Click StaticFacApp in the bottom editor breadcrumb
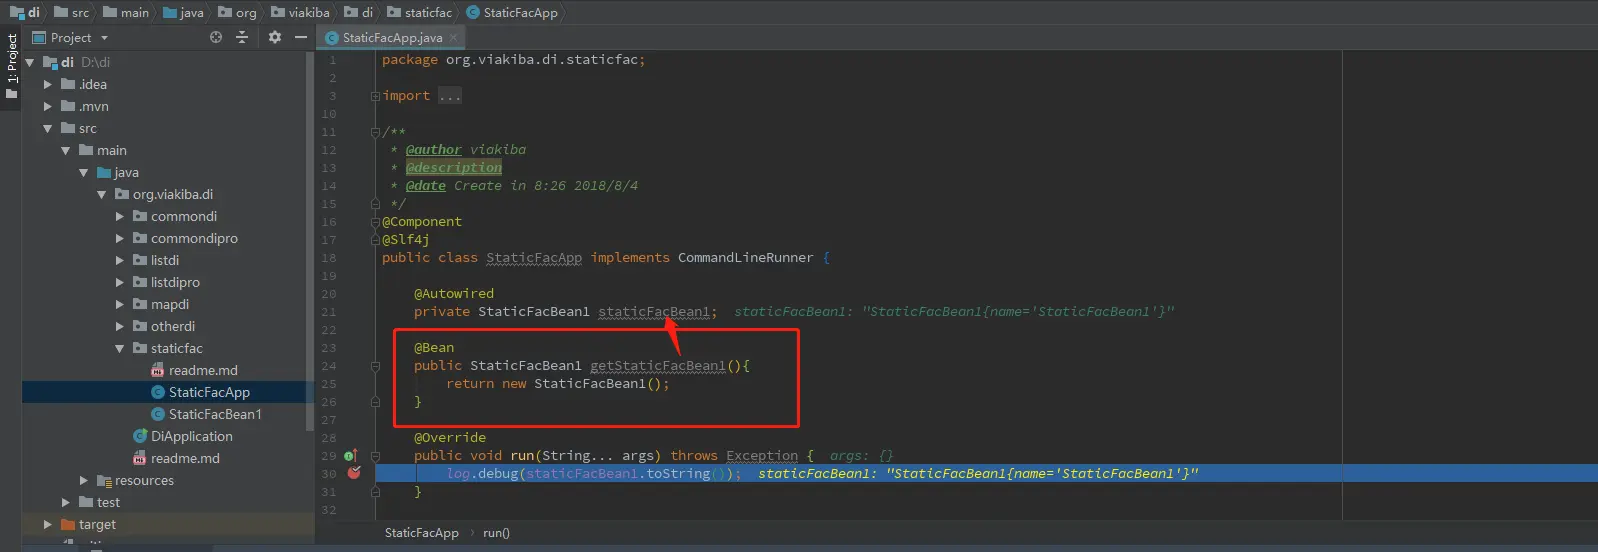The image size is (1598, 552). click(x=421, y=533)
